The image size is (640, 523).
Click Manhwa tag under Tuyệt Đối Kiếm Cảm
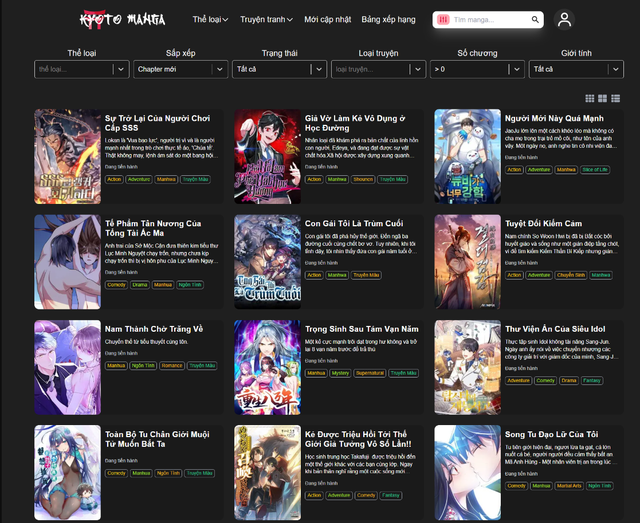pos(600,275)
